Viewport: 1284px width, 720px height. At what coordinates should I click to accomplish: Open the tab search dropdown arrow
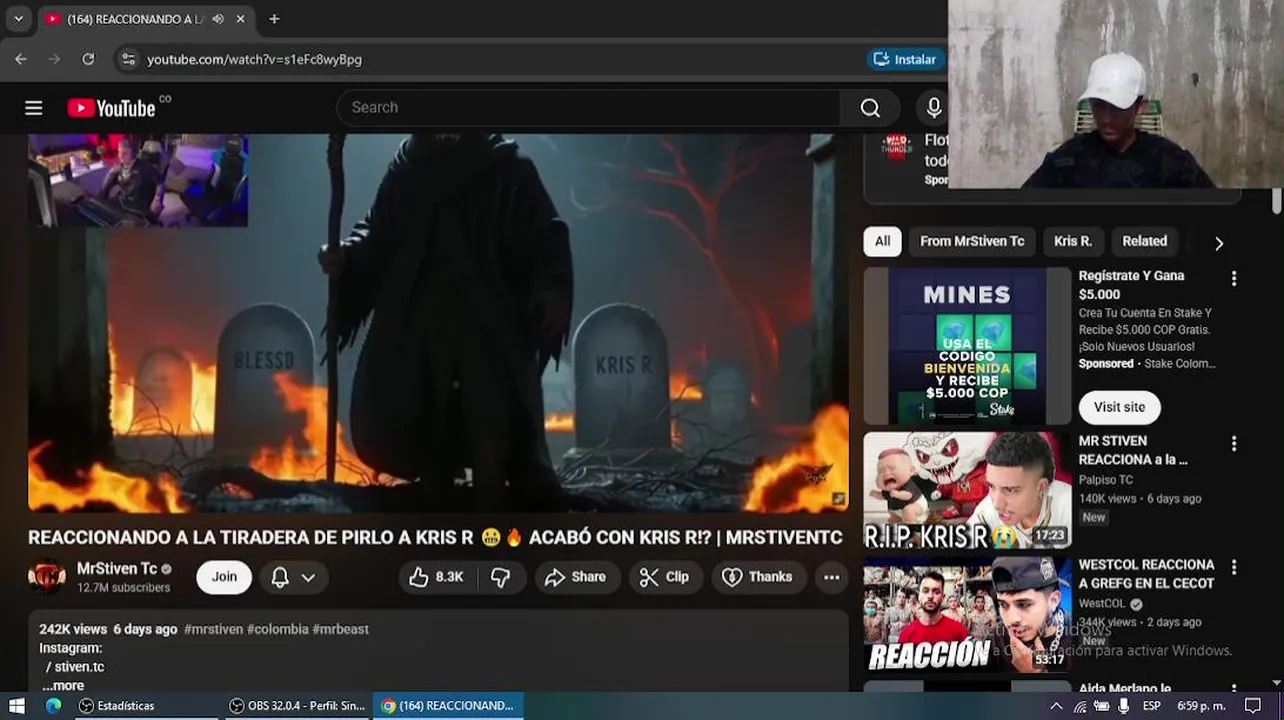coord(18,19)
